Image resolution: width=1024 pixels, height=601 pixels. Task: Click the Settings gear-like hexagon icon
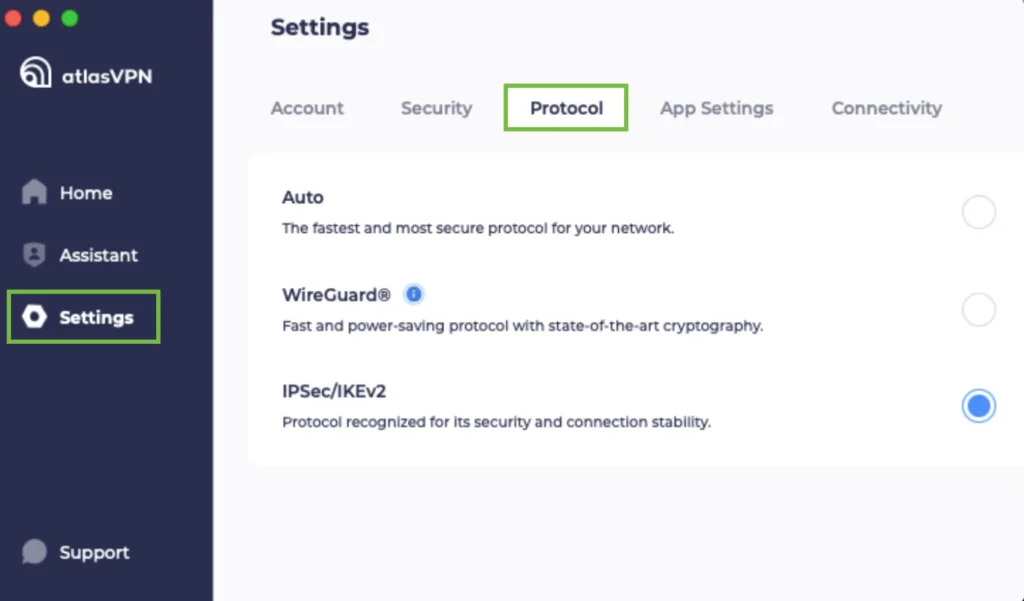(x=37, y=317)
